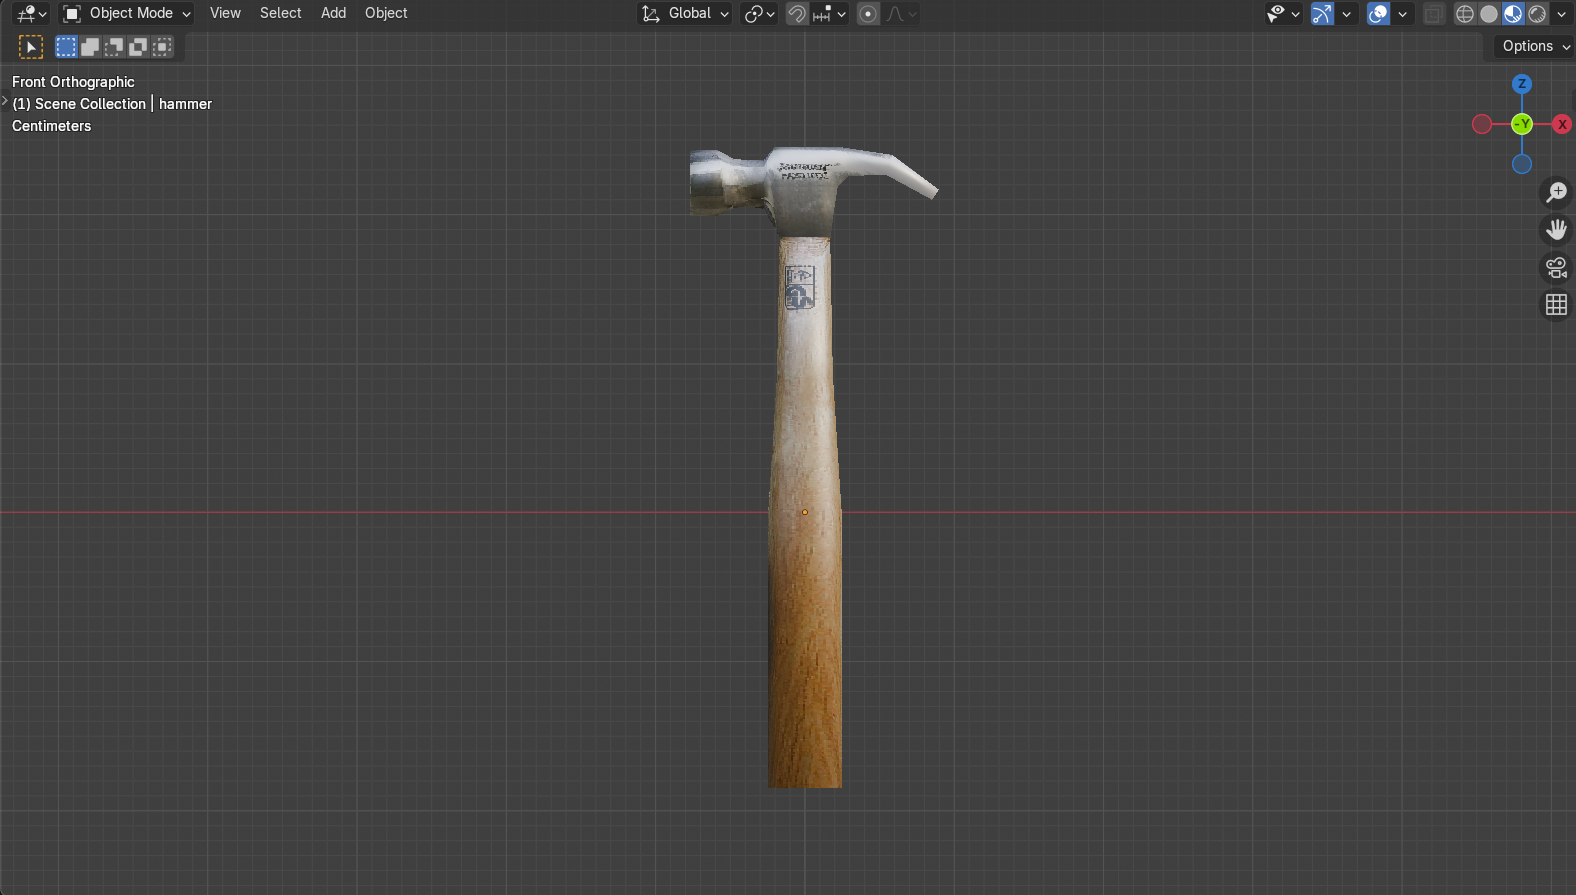Viewport: 1576px width, 895px height.
Task: Click the unlabeled negative Z gizmo handle
Action: tap(1522, 164)
